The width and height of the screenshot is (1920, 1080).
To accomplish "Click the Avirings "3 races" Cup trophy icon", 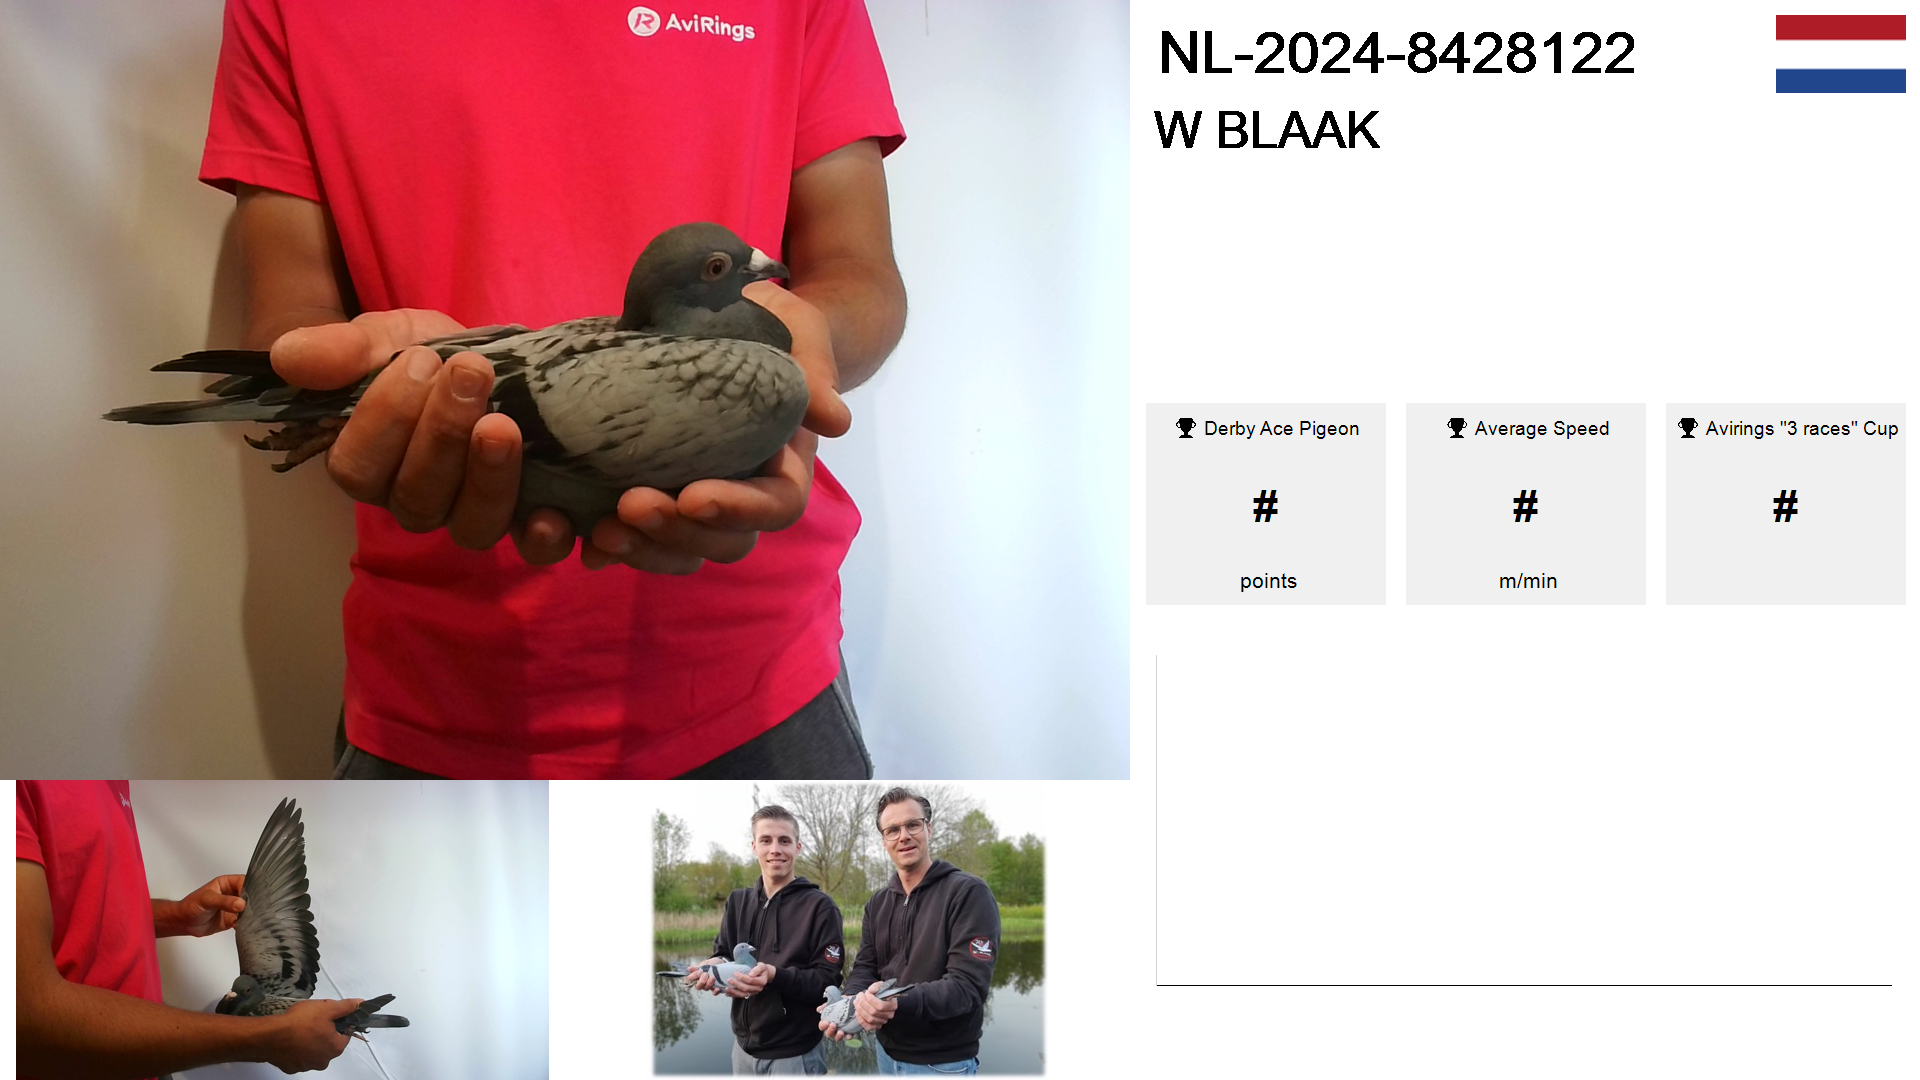I will point(1688,428).
